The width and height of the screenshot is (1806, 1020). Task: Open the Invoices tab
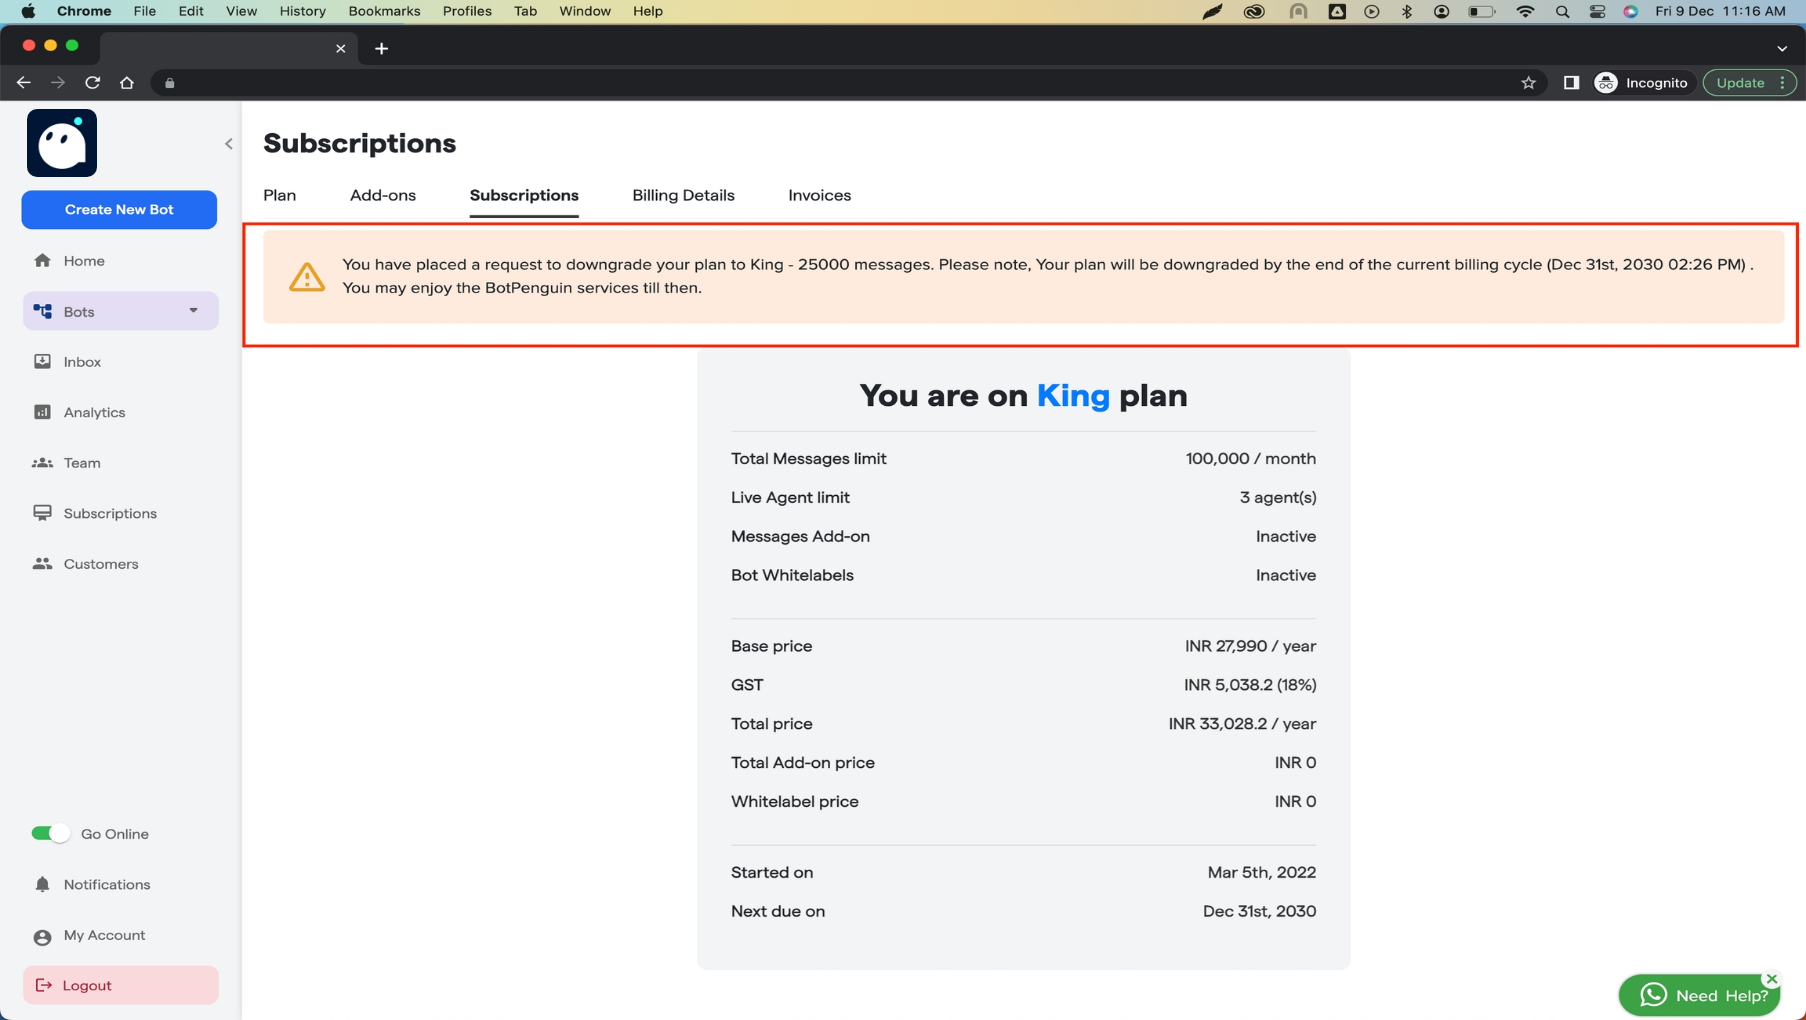click(820, 195)
